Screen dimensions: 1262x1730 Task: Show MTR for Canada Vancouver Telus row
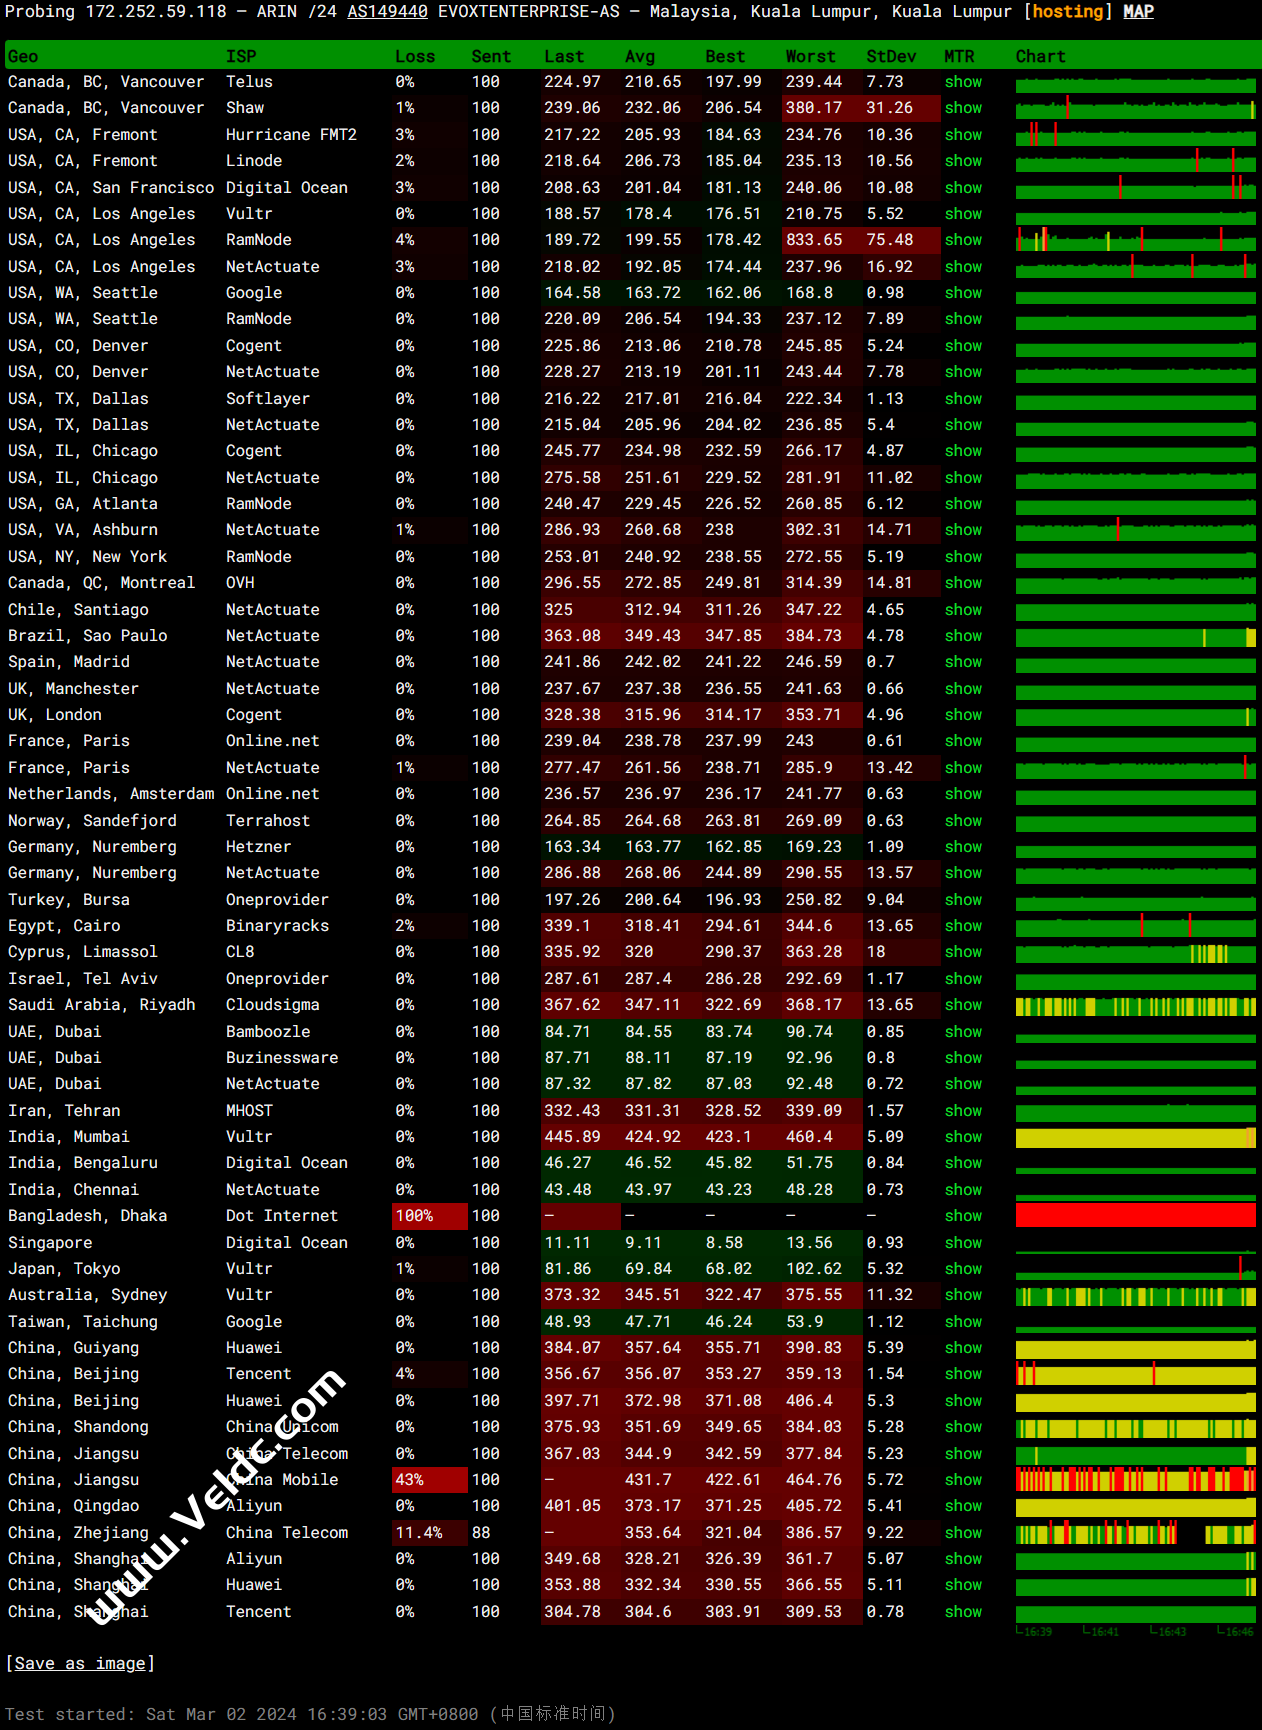tap(963, 82)
